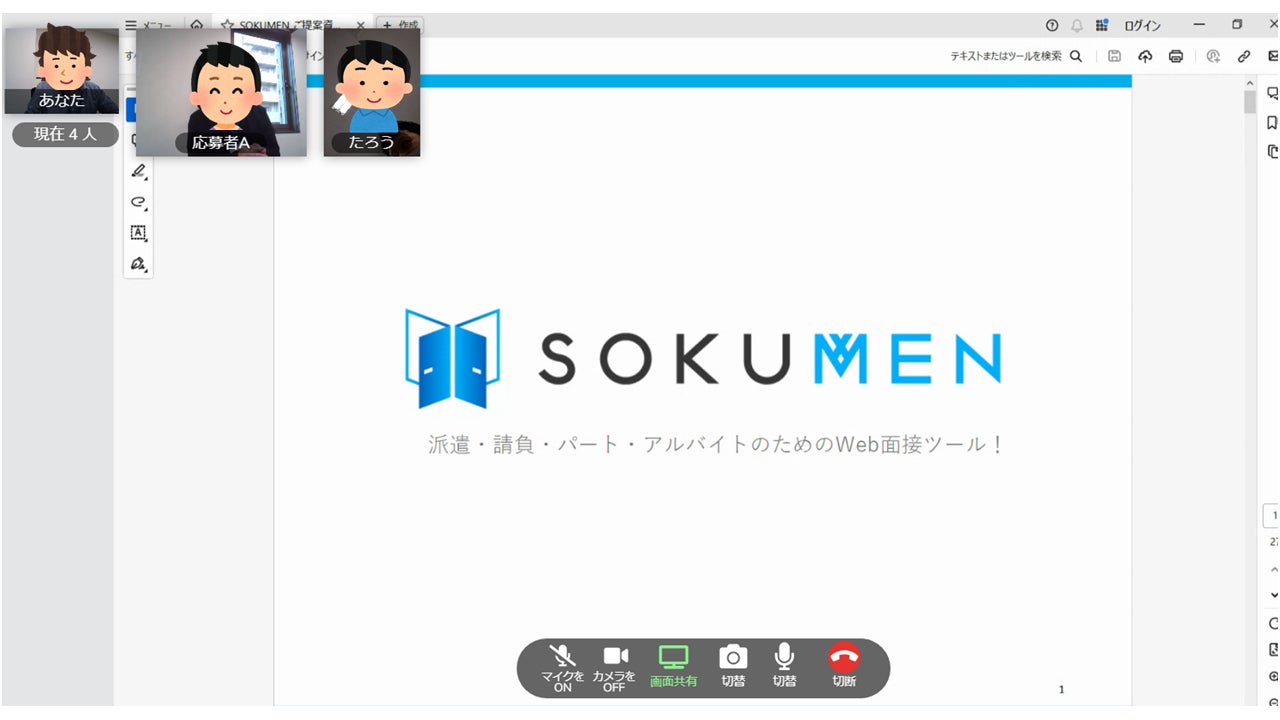Select the freehand draw loop tool
The image size is (1280, 720).
tap(139, 202)
